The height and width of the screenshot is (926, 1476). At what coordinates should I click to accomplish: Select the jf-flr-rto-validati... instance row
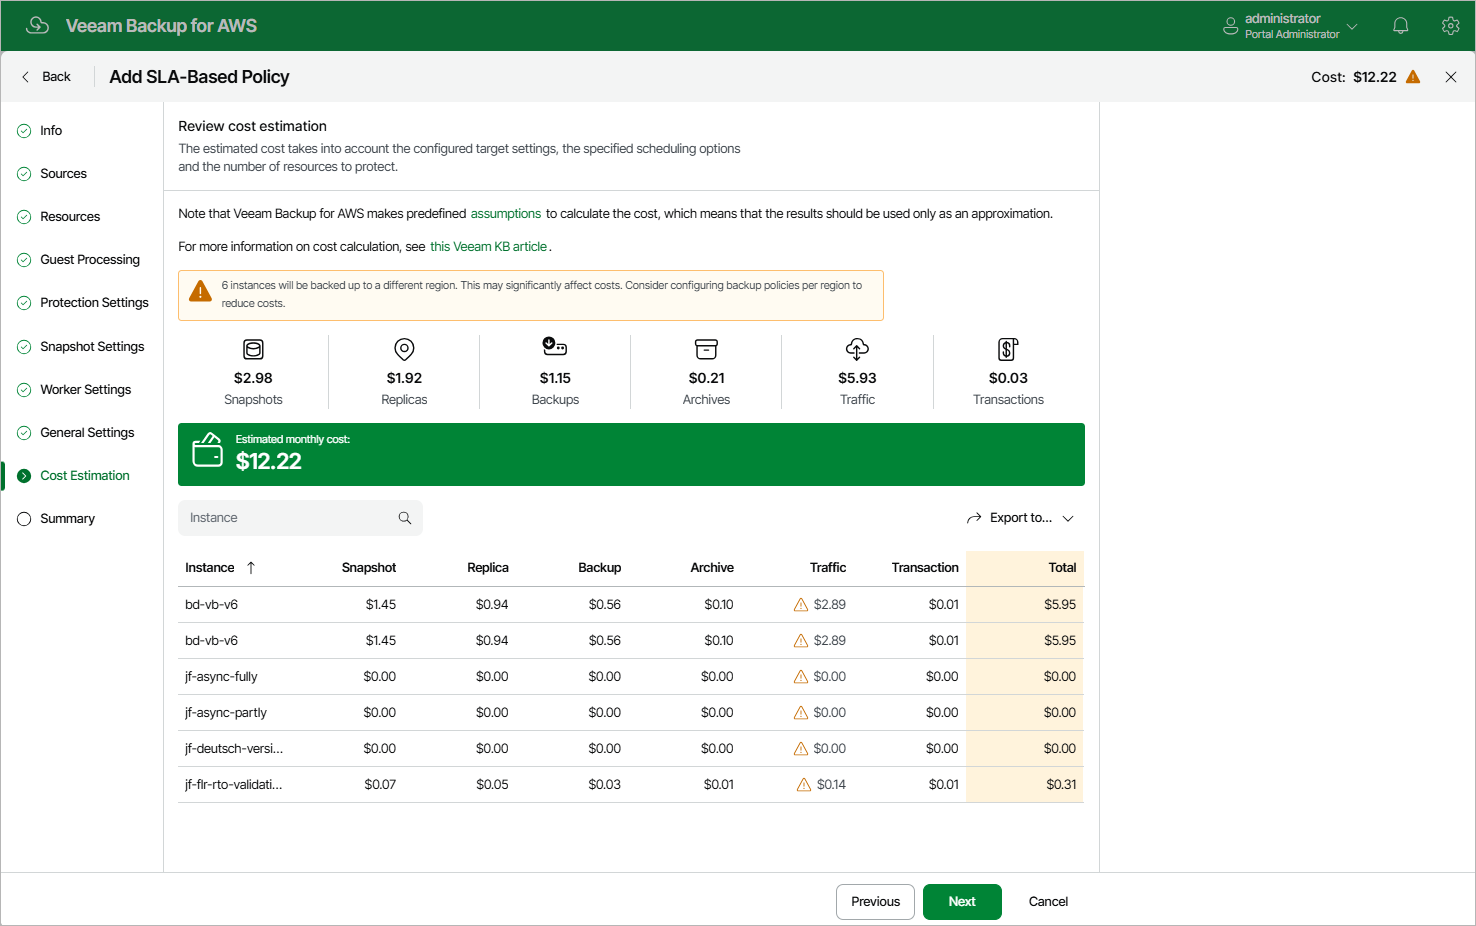[x=631, y=785]
